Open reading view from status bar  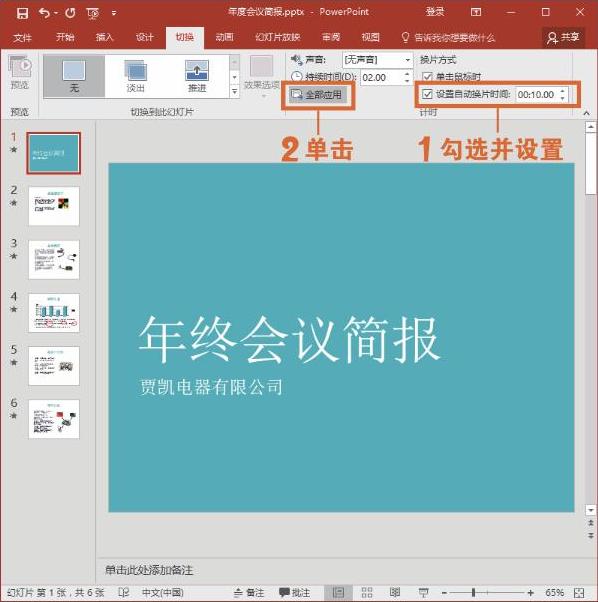click(395, 592)
